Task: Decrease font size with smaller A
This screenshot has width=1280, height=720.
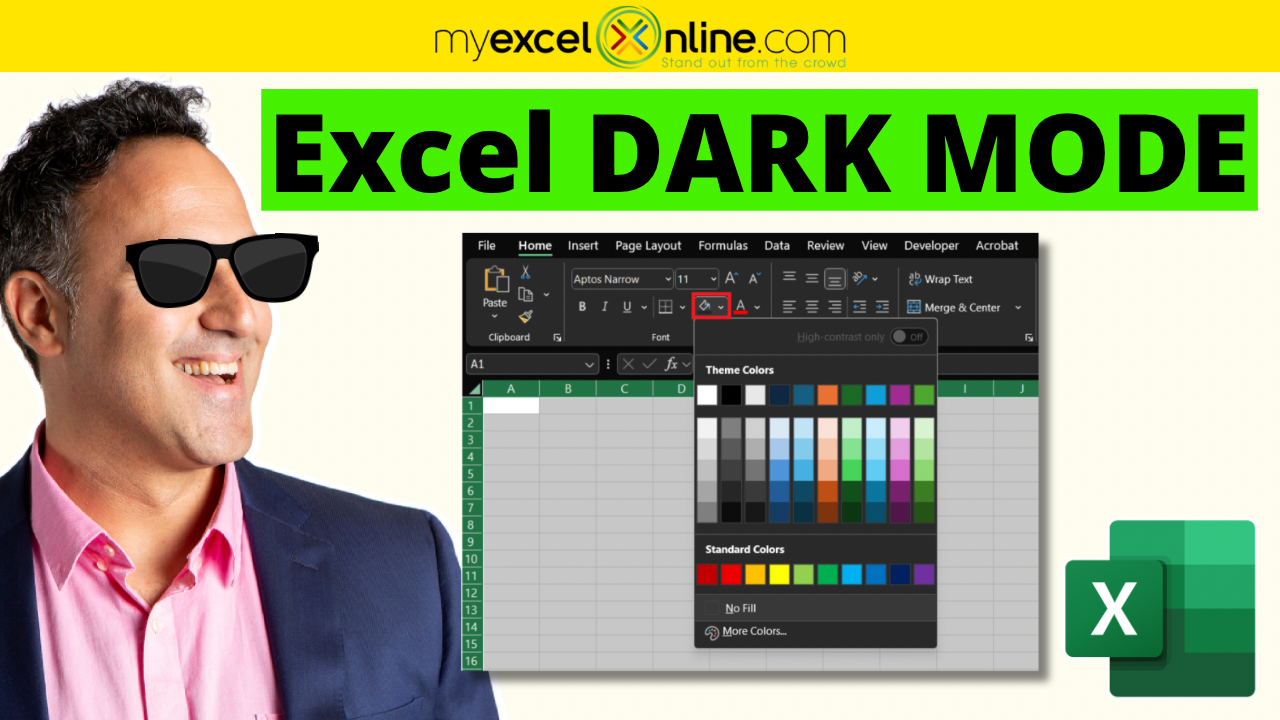Action: (755, 279)
